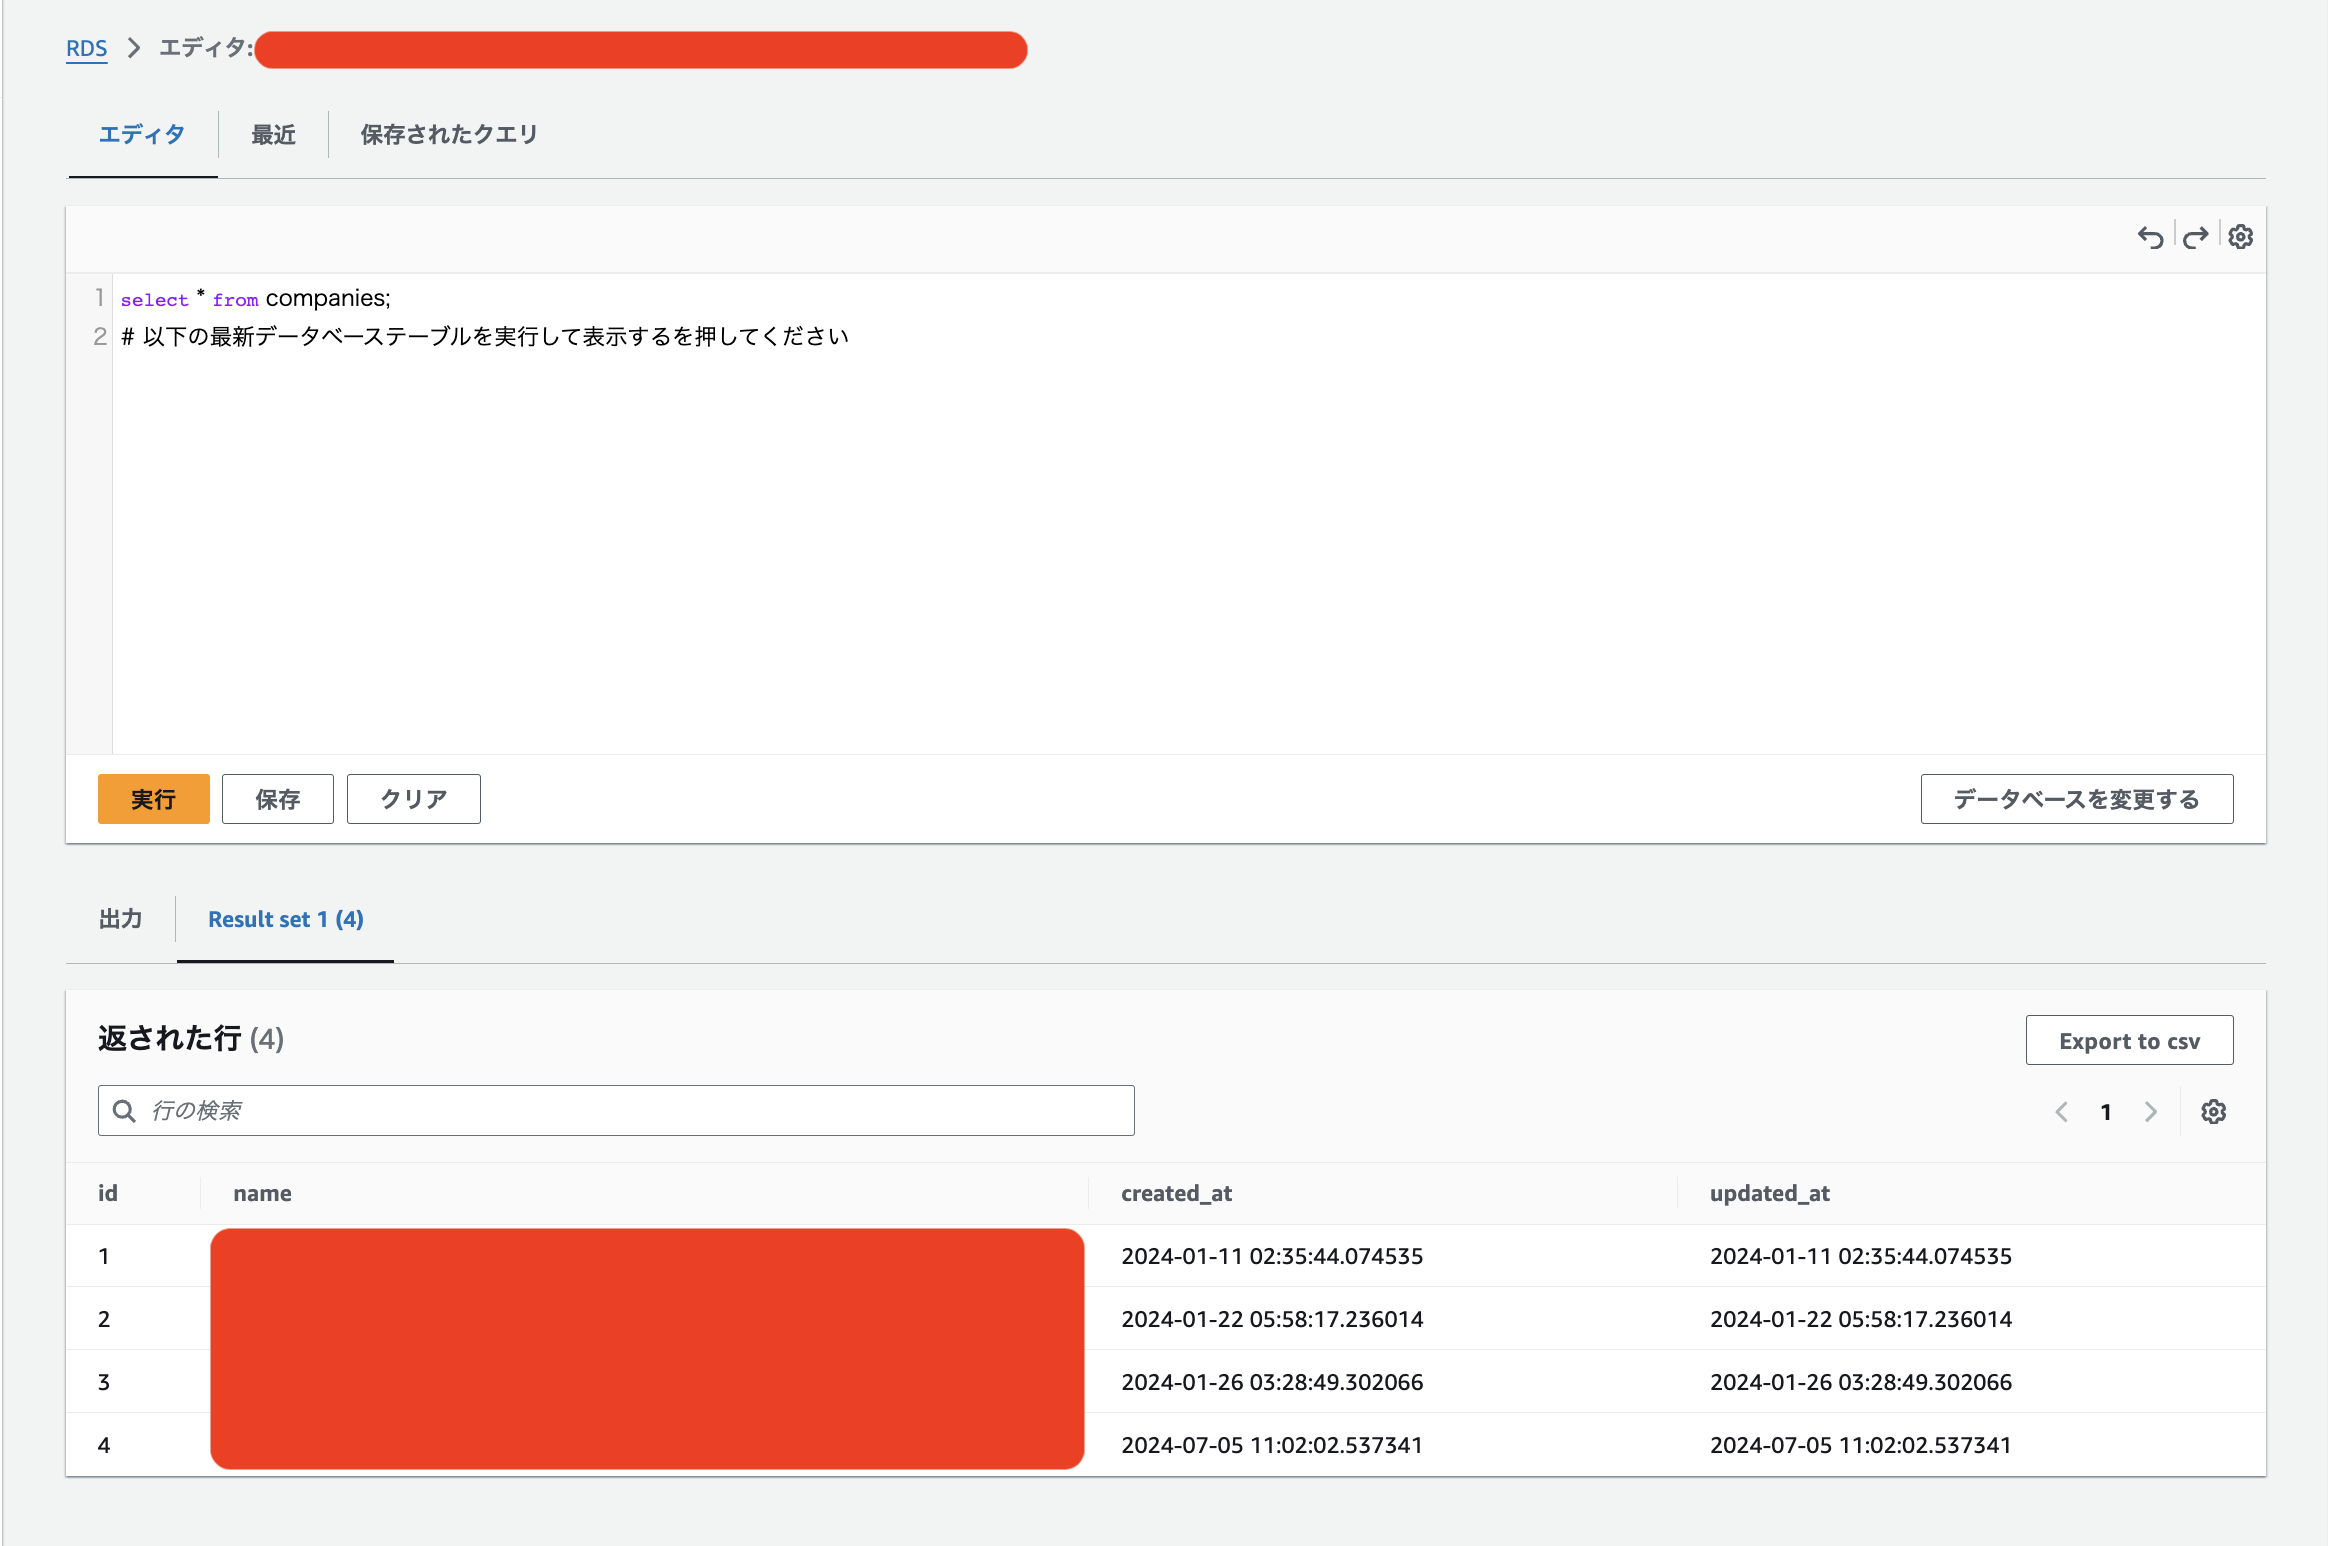Switch to the 最近 tab
Image resolution: width=2328 pixels, height=1546 pixels.
pos(273,135)
